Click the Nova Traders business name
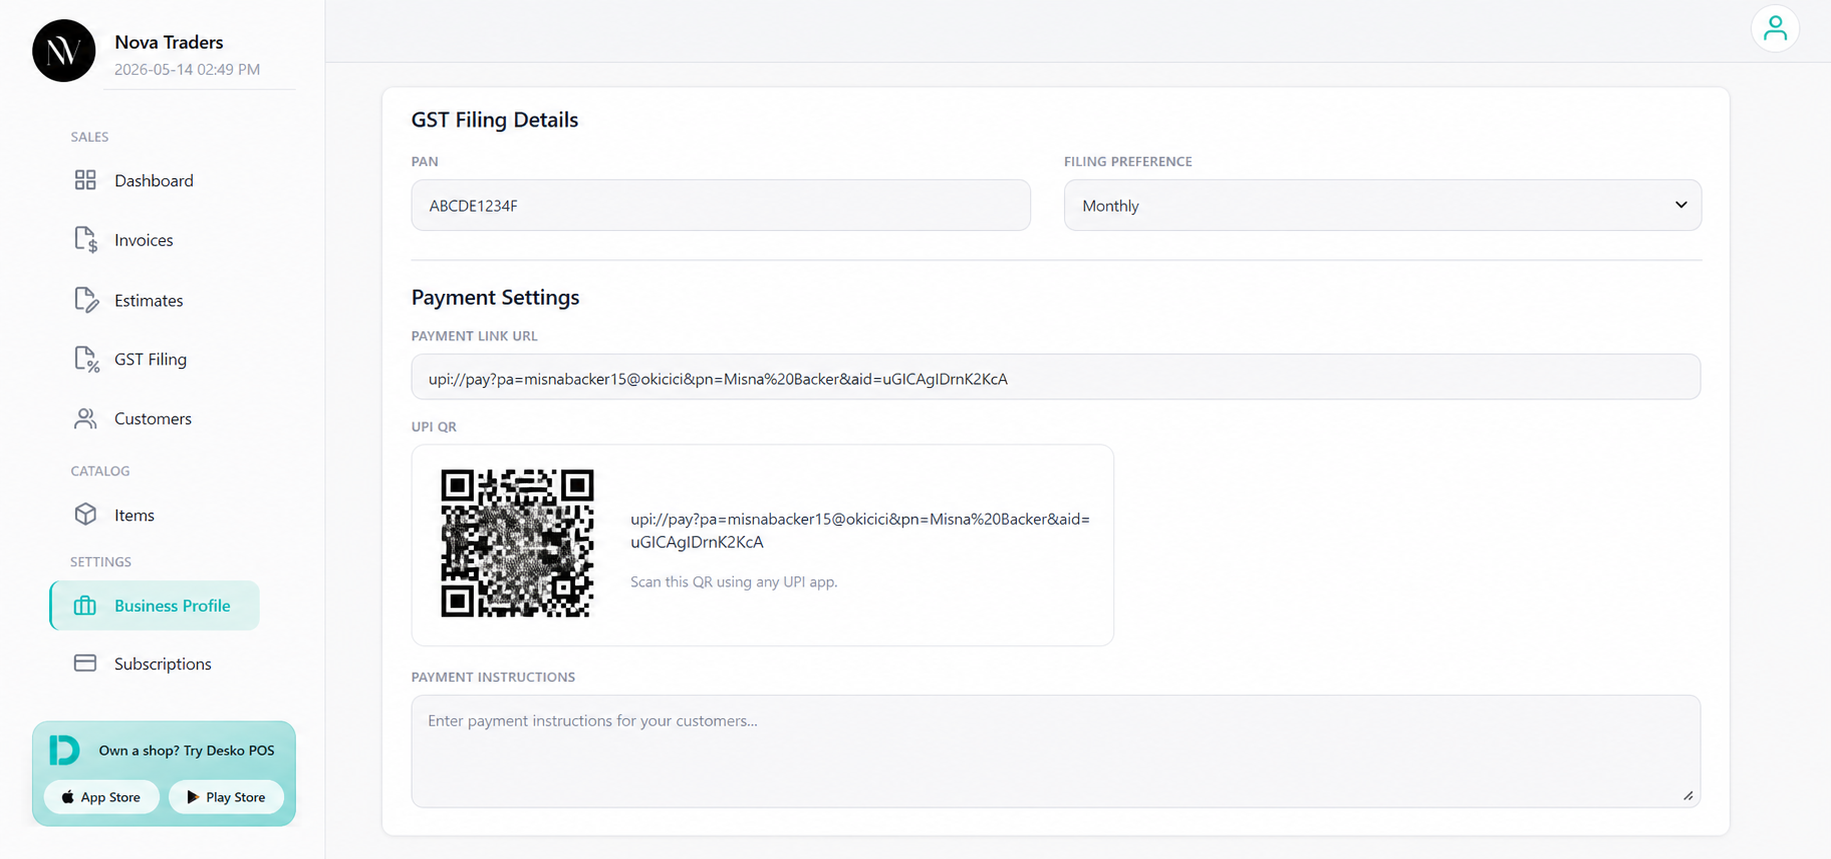This screenshot has height=859, width=1831. point(169,42)
